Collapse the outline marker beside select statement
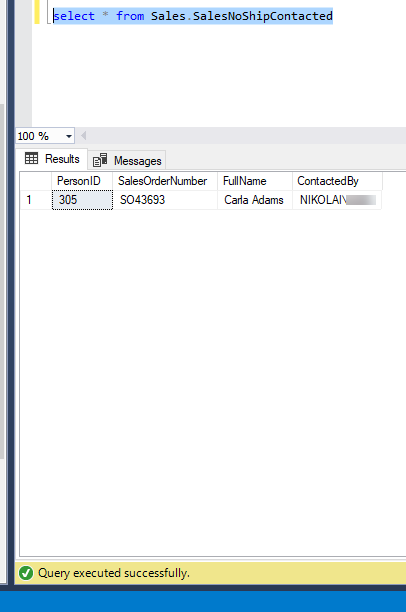 (49, 16)
